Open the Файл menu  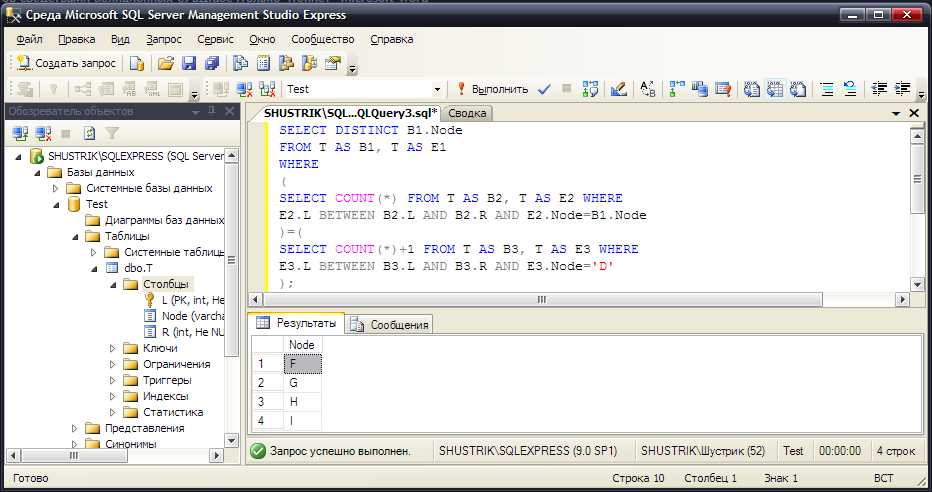click(29, 39)
